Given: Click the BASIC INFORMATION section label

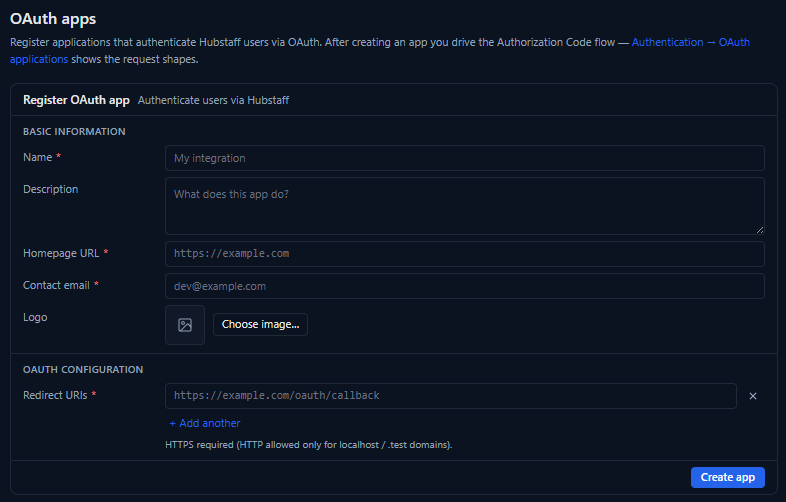Looking at the screenshot, I should (74, 132).
